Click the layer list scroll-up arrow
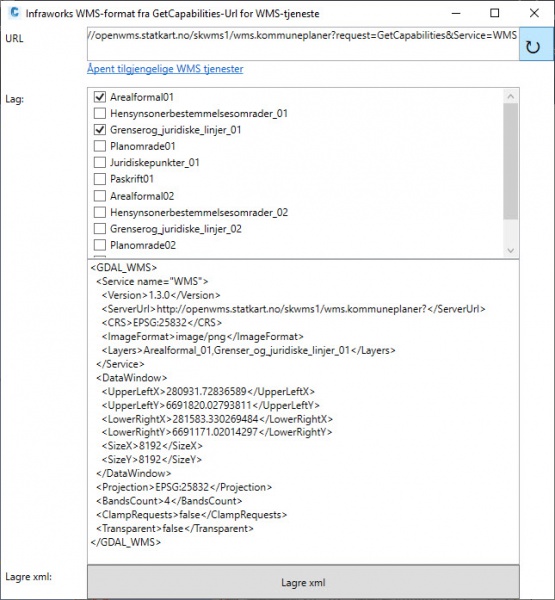 pyautogui.click(x=511, y=96)
